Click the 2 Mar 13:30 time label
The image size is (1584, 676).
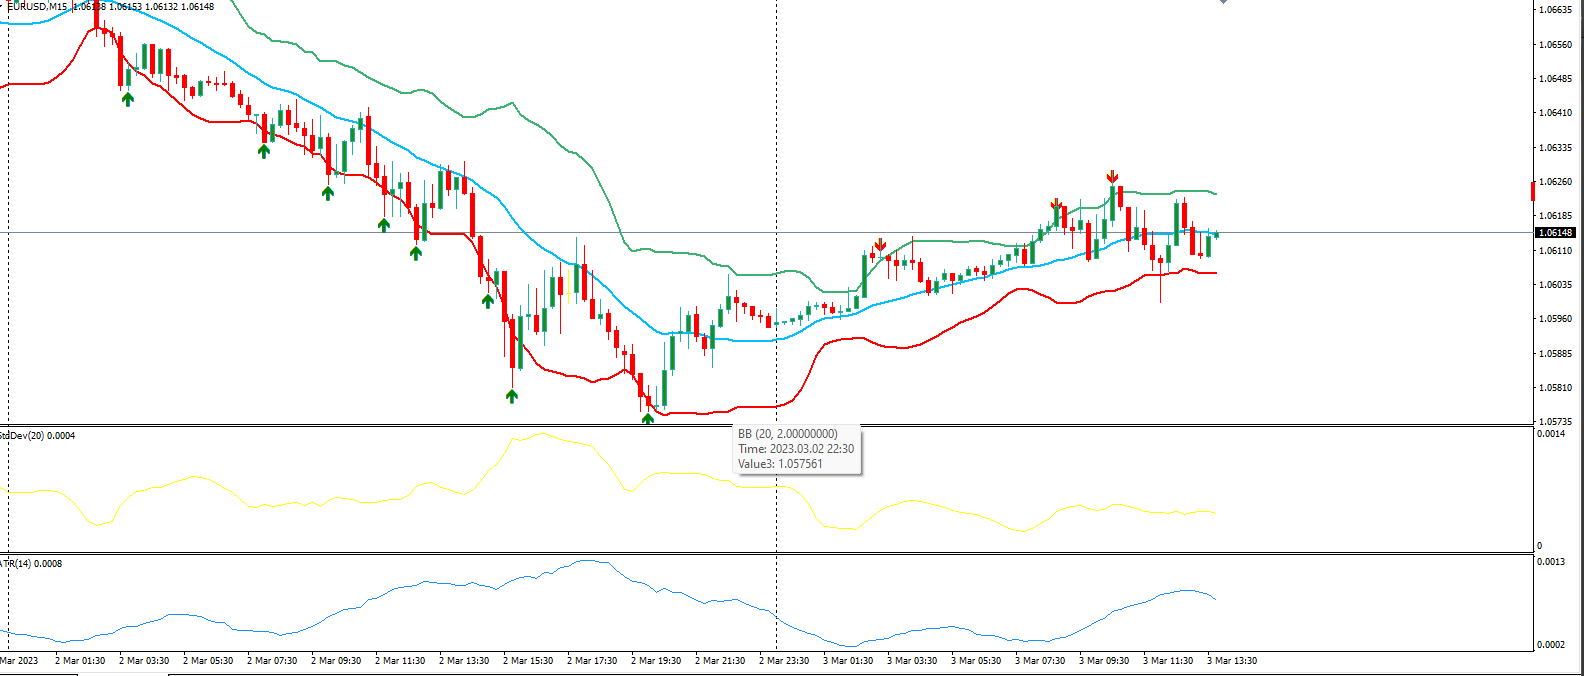[x=464, y=660]
